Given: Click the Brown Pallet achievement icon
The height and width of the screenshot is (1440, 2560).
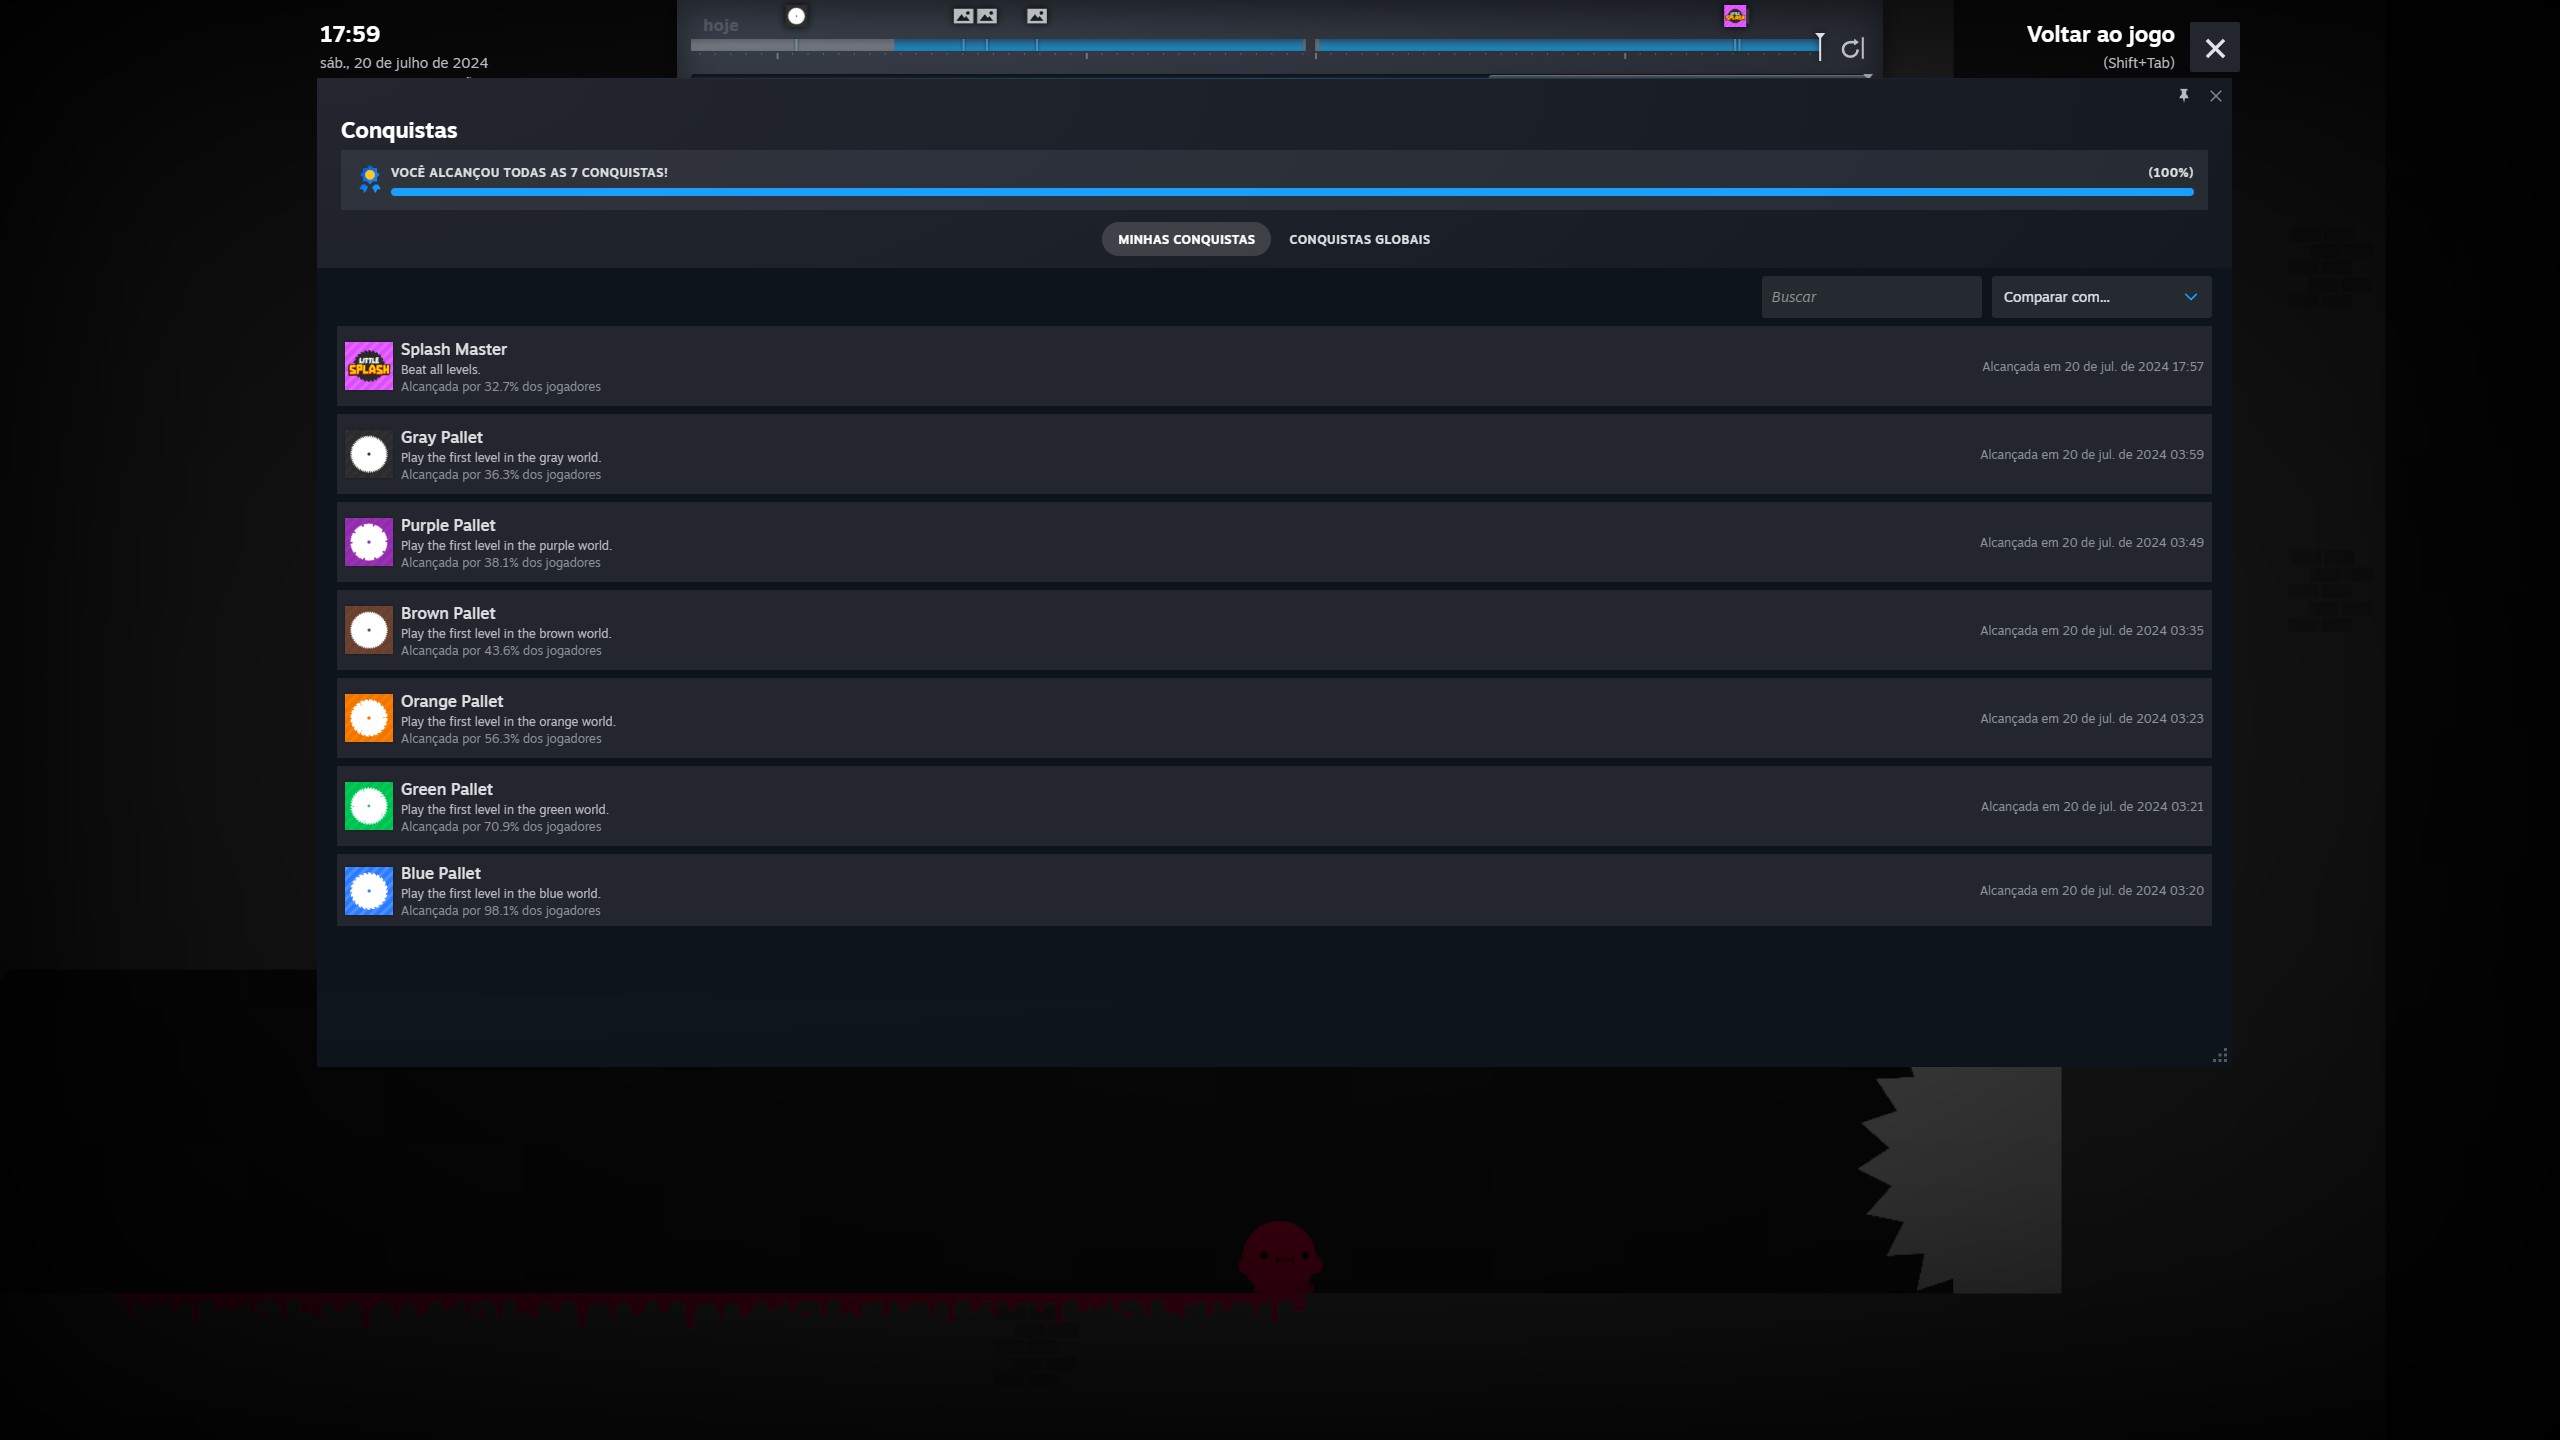Looking at the screenshot, I should [368, 630].
